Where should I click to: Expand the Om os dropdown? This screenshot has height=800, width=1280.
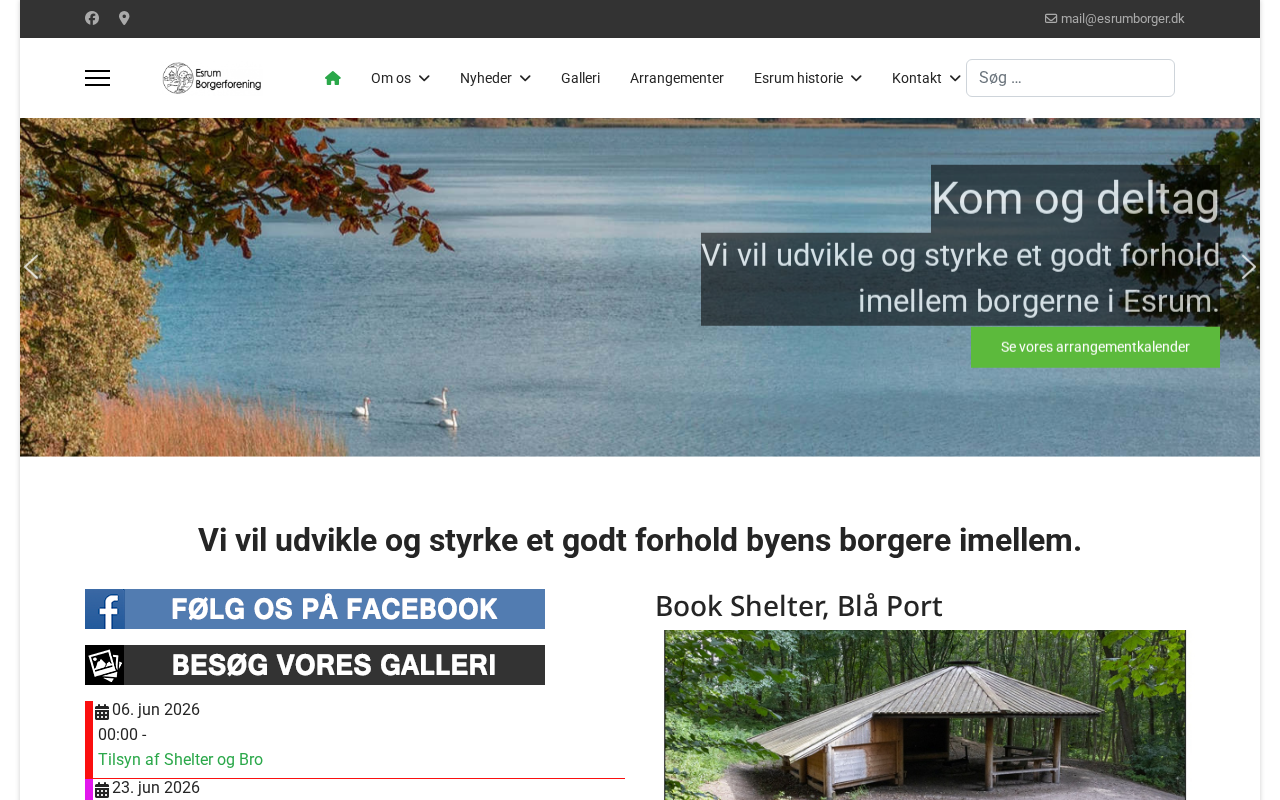pyautogui.click(x=400, y=78)
